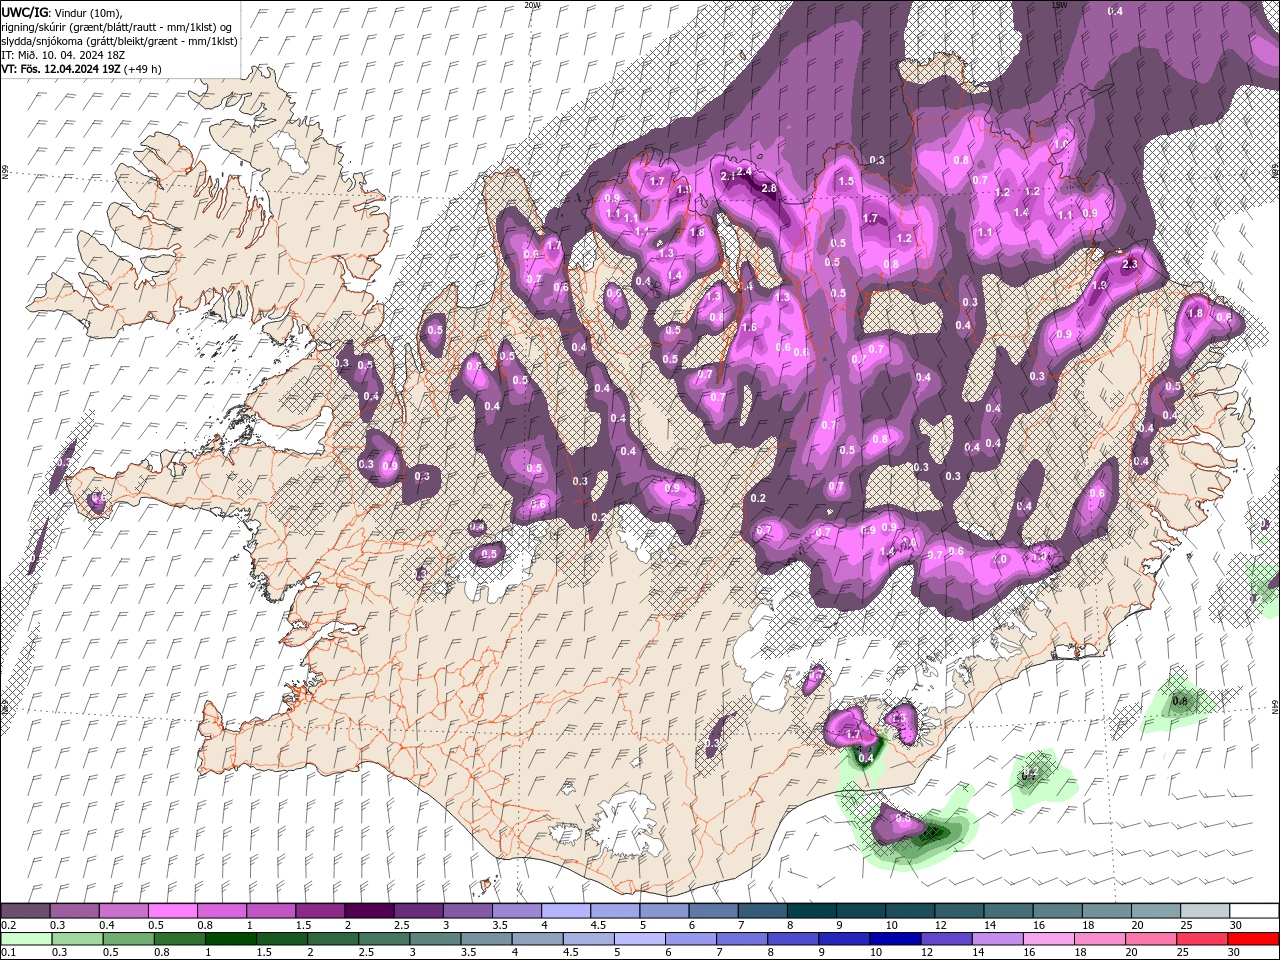Click rain legend swatch between 2.5 and 3

(x=383, y=939)
